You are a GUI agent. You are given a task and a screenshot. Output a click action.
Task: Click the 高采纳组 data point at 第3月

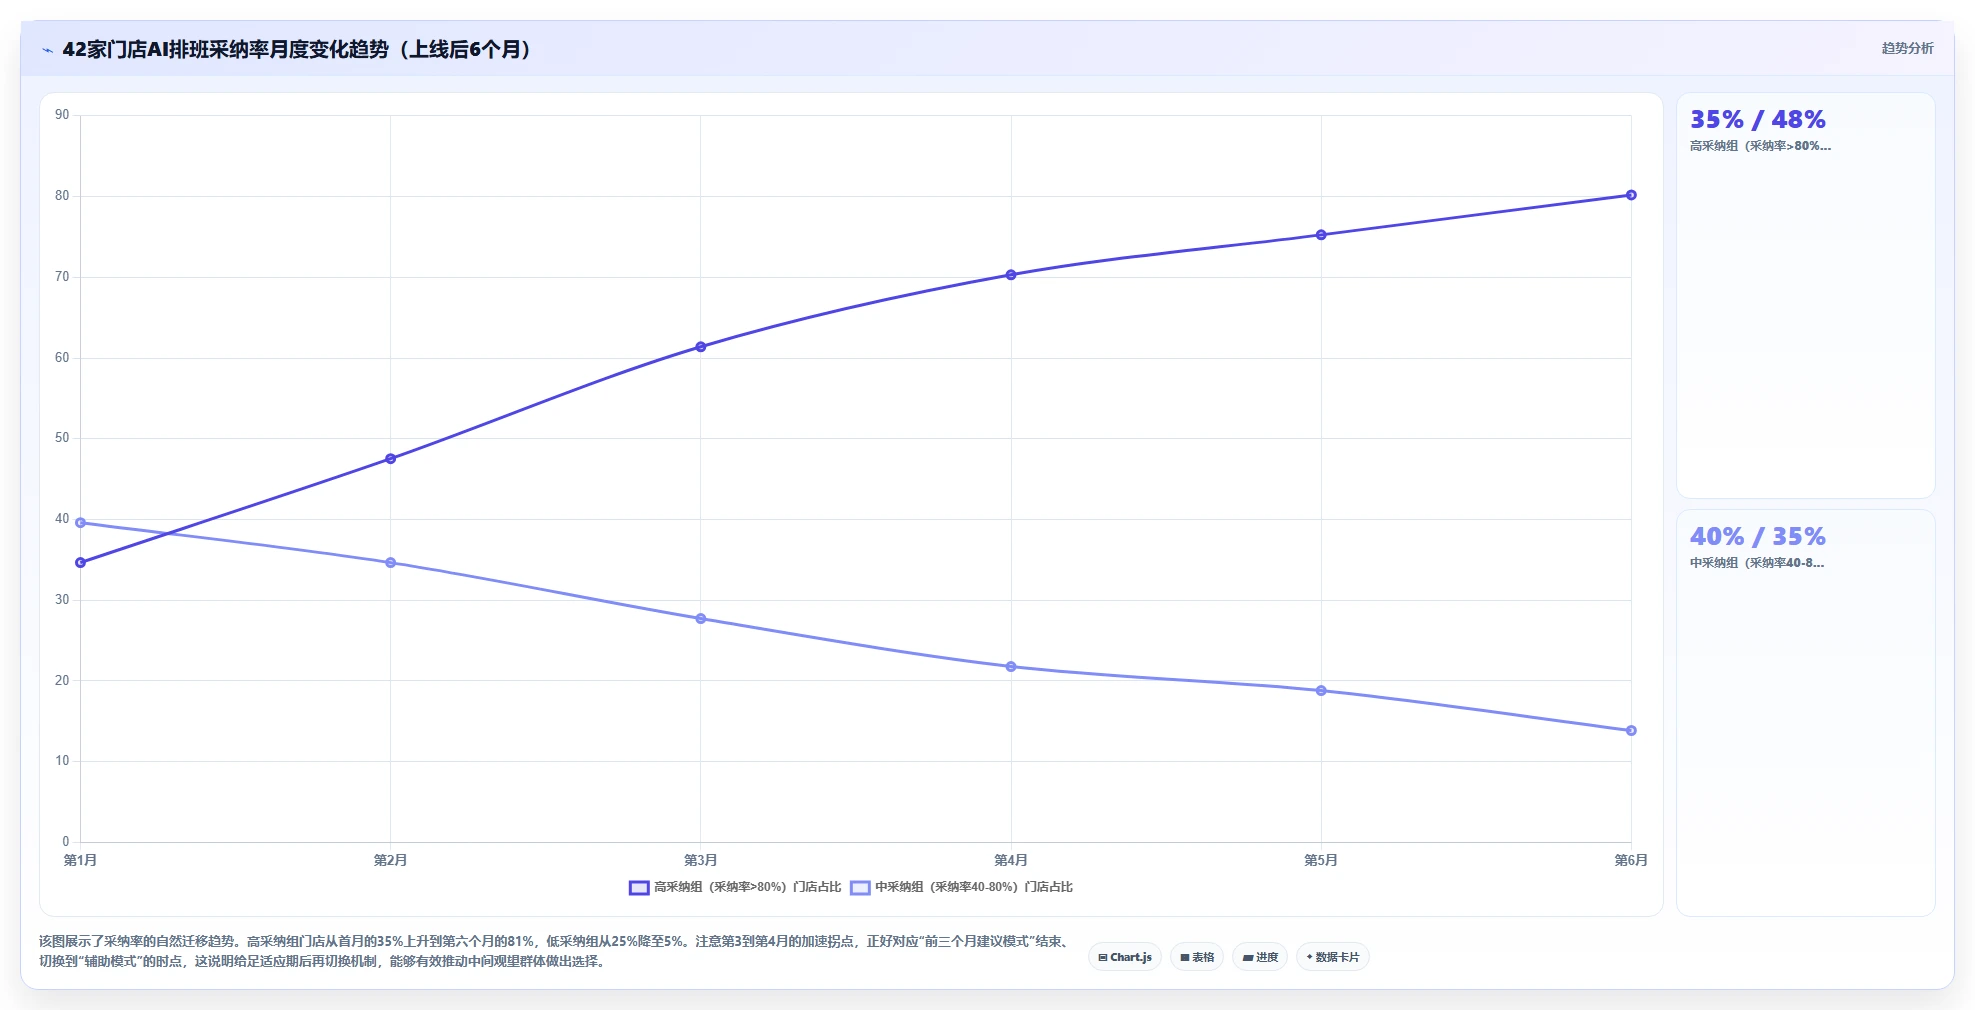[701, 347]
